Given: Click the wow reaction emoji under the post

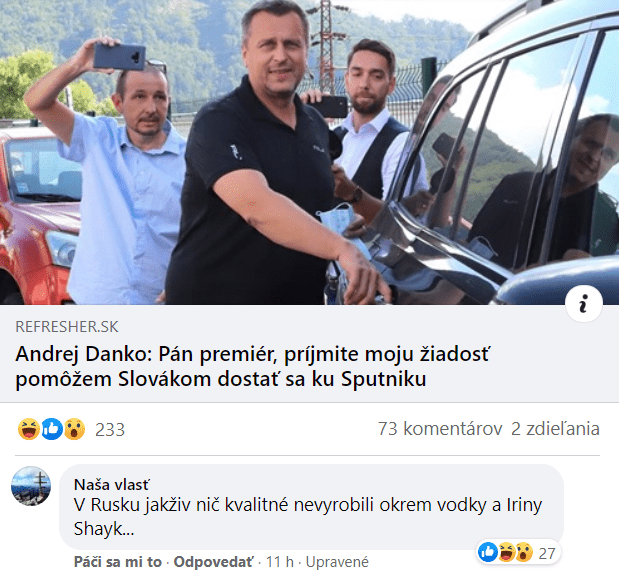Looking at the screenshot, I should [74, 429].
